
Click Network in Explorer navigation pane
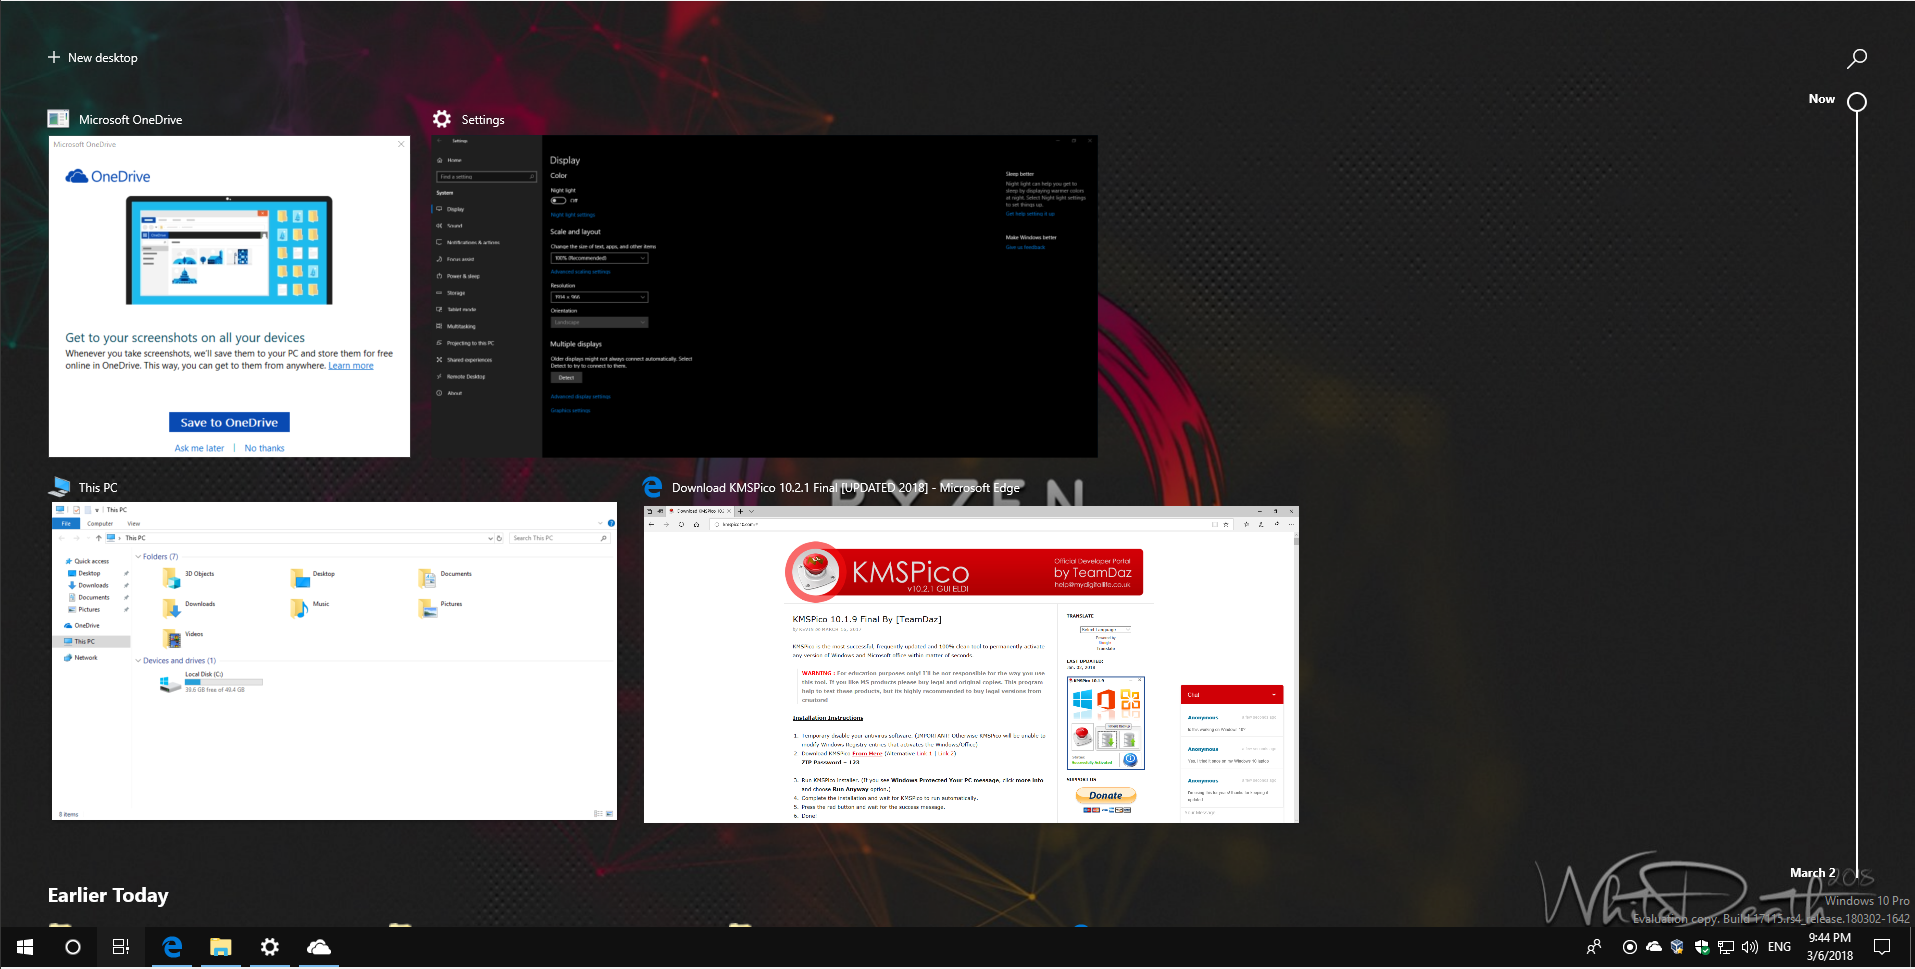(86, 658)
